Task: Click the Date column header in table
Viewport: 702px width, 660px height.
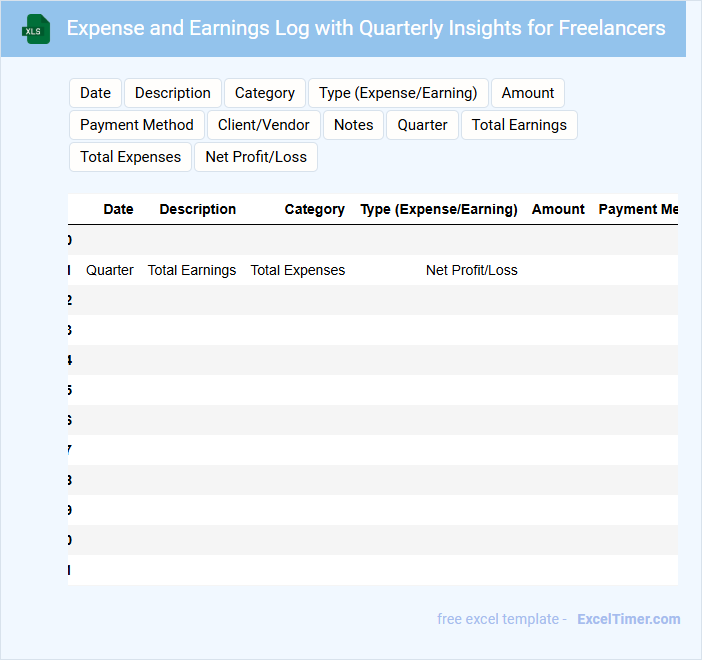Action: click(x=118, y=209)
